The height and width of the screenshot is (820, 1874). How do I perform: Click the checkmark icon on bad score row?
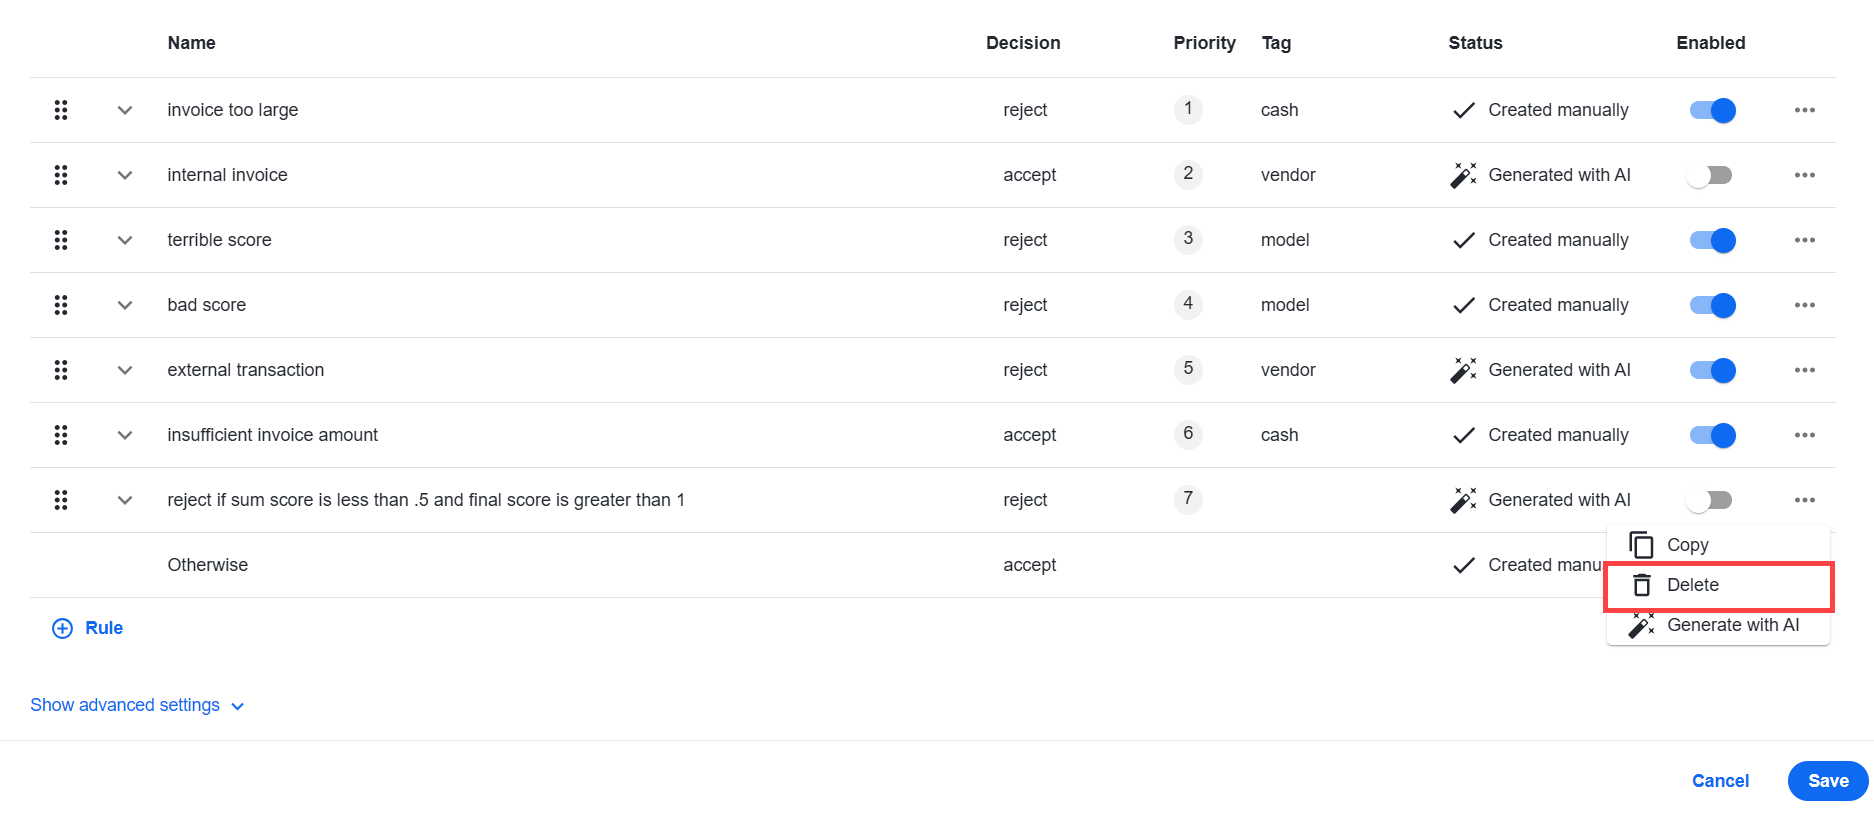[1463, 305]
